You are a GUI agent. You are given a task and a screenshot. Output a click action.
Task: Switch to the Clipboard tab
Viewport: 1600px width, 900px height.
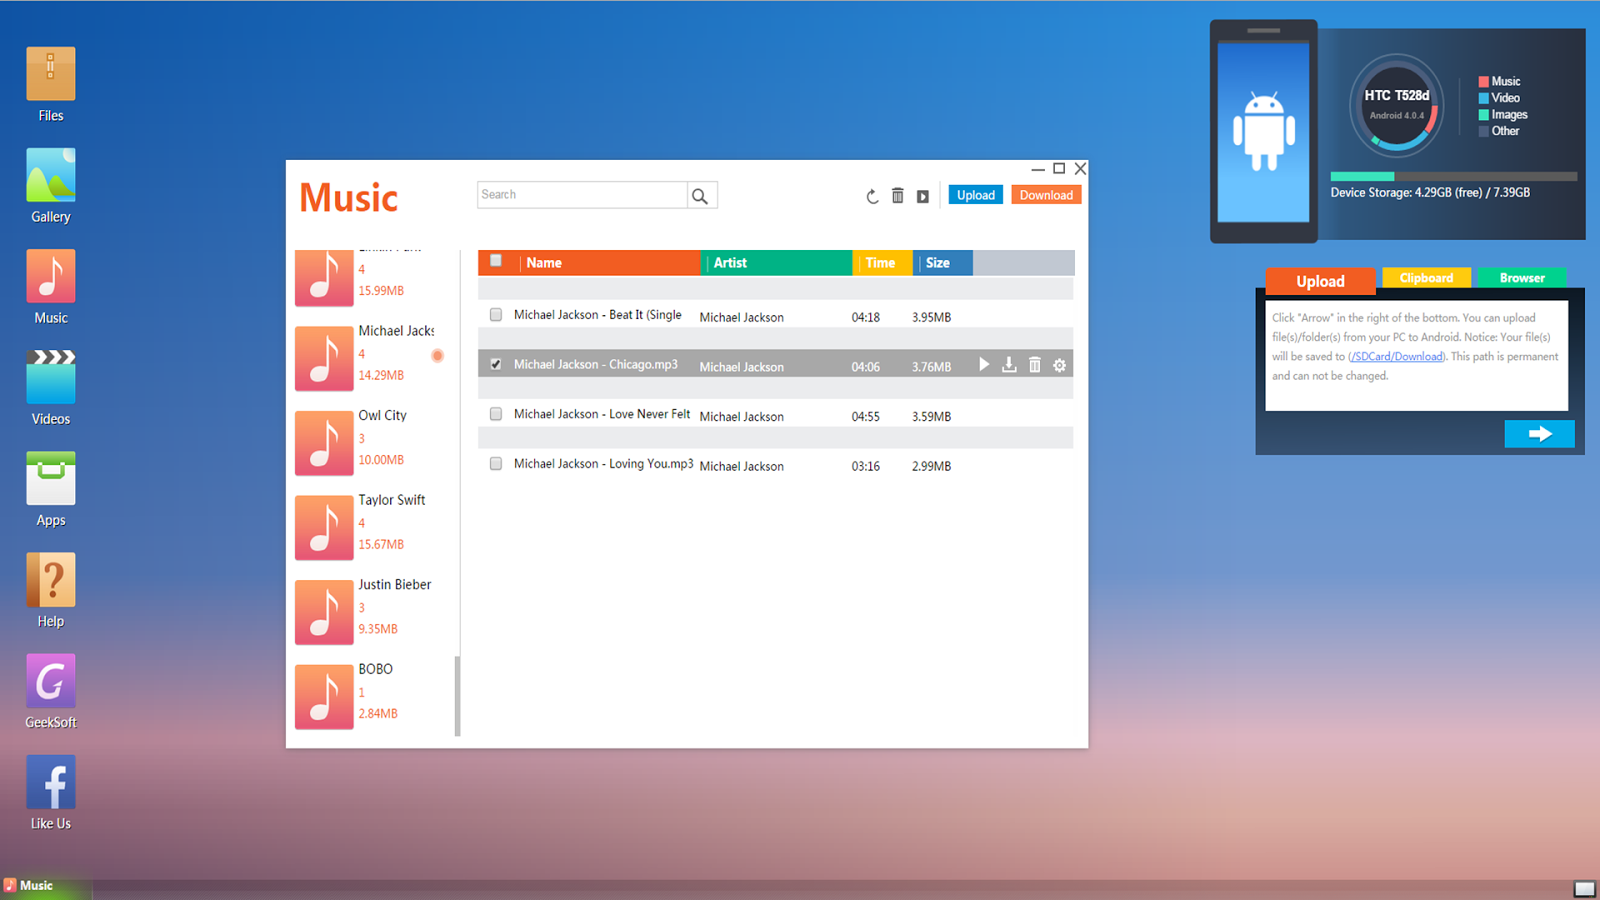tap(1426, 278)
